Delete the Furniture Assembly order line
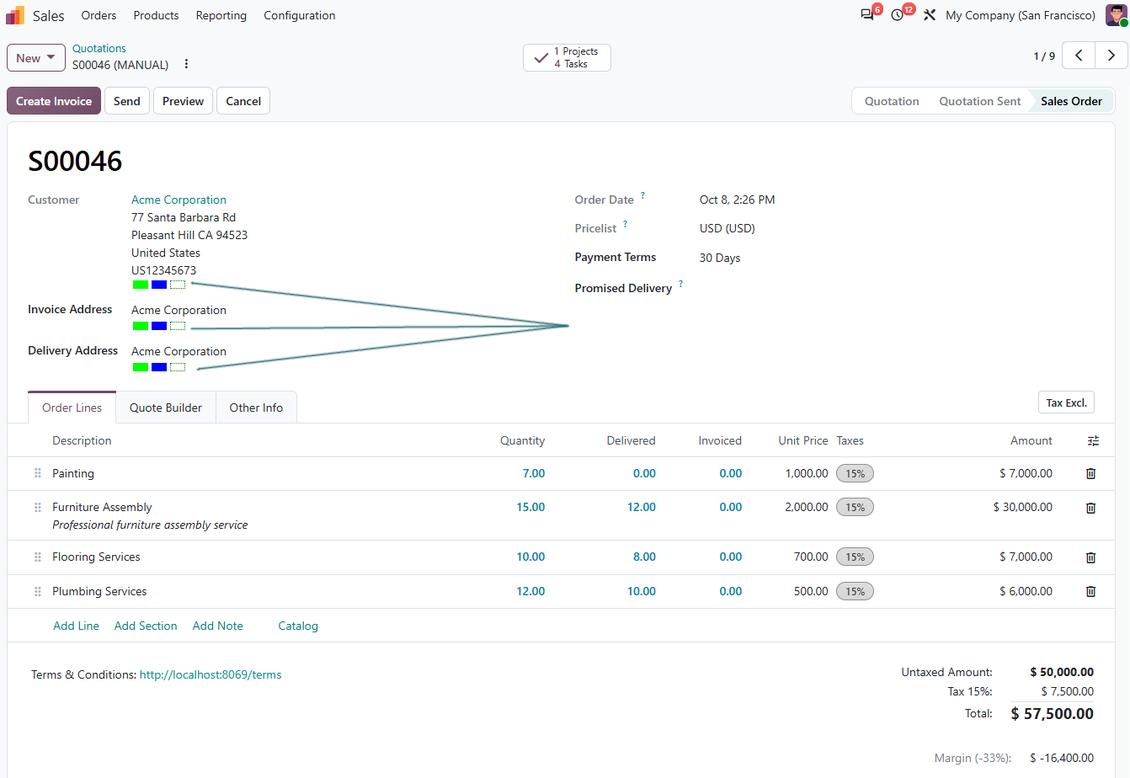 [x=1091, y=508]
